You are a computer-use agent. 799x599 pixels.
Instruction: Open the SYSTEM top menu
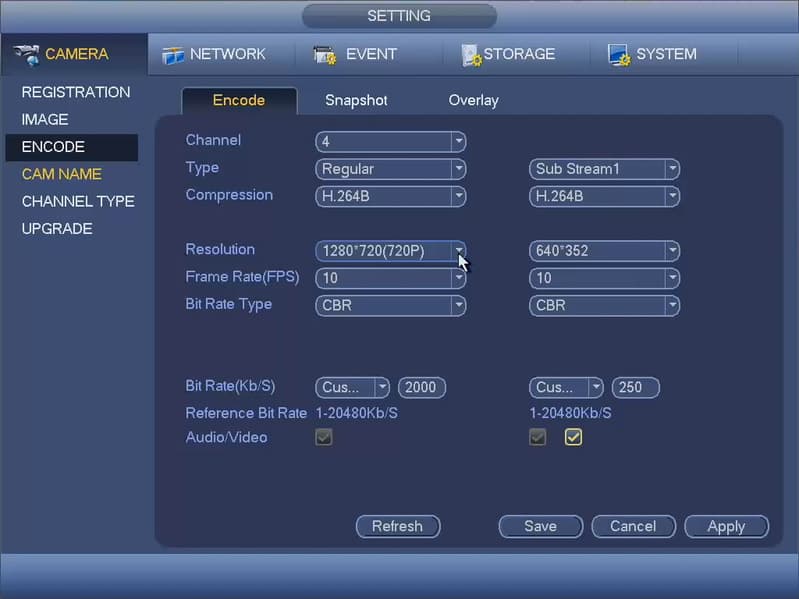[x=666, y=54]
